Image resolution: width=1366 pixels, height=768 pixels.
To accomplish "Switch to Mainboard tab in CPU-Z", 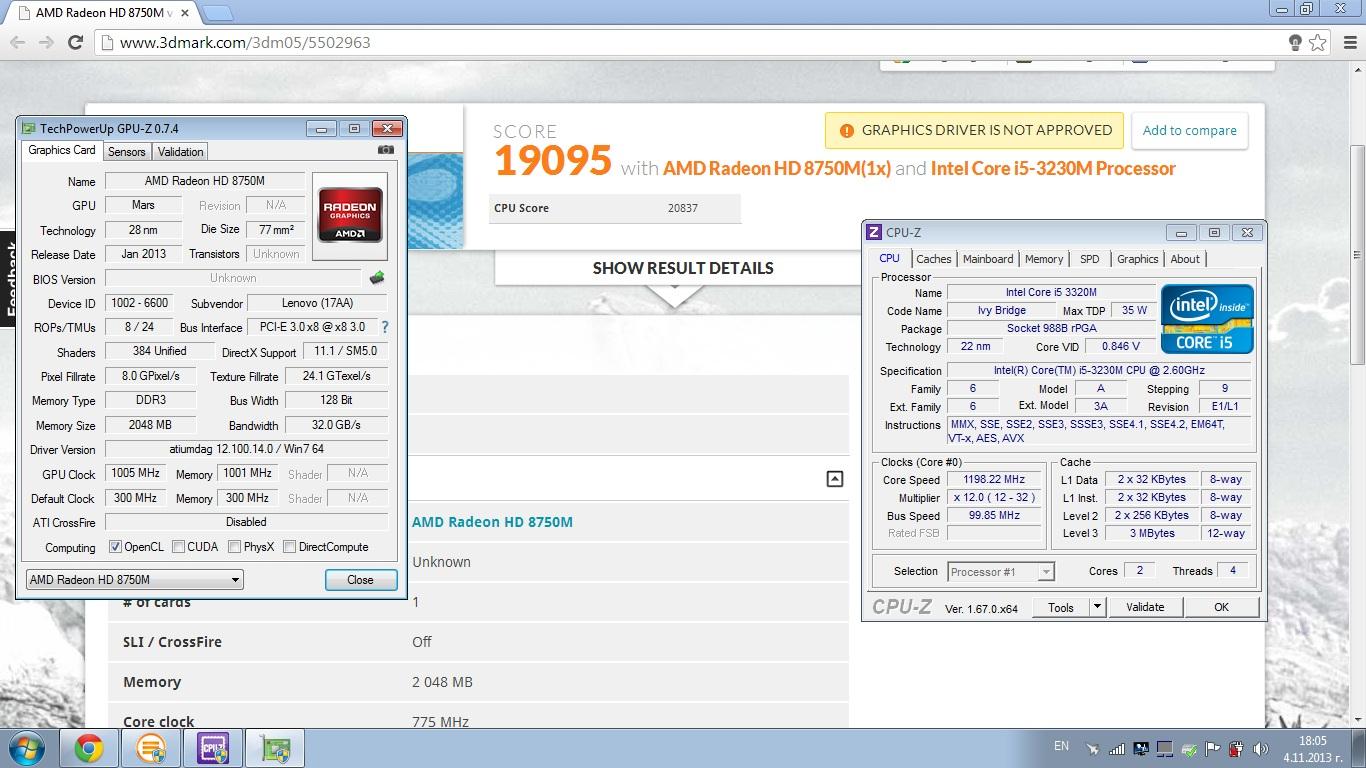I will [x=988, y=259].
